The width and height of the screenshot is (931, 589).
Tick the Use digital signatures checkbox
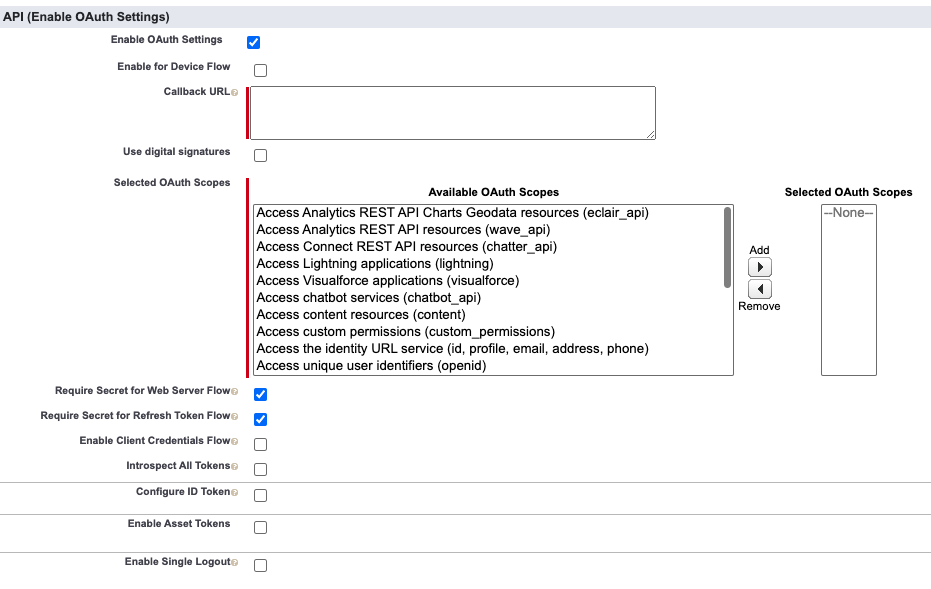click(x=261, y=156)
